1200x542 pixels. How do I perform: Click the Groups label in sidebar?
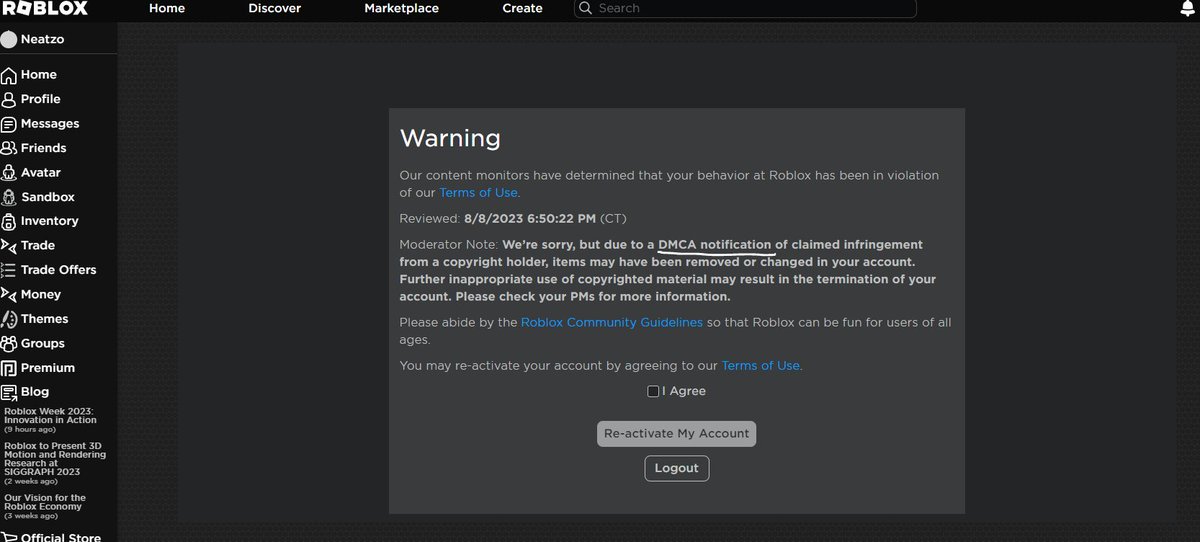pyautogui.click(x=43, y=343)
